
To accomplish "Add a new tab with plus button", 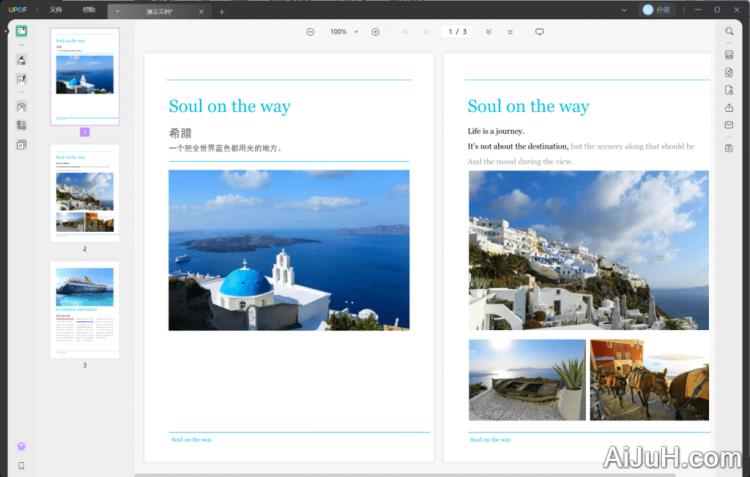I will (222, 12).
